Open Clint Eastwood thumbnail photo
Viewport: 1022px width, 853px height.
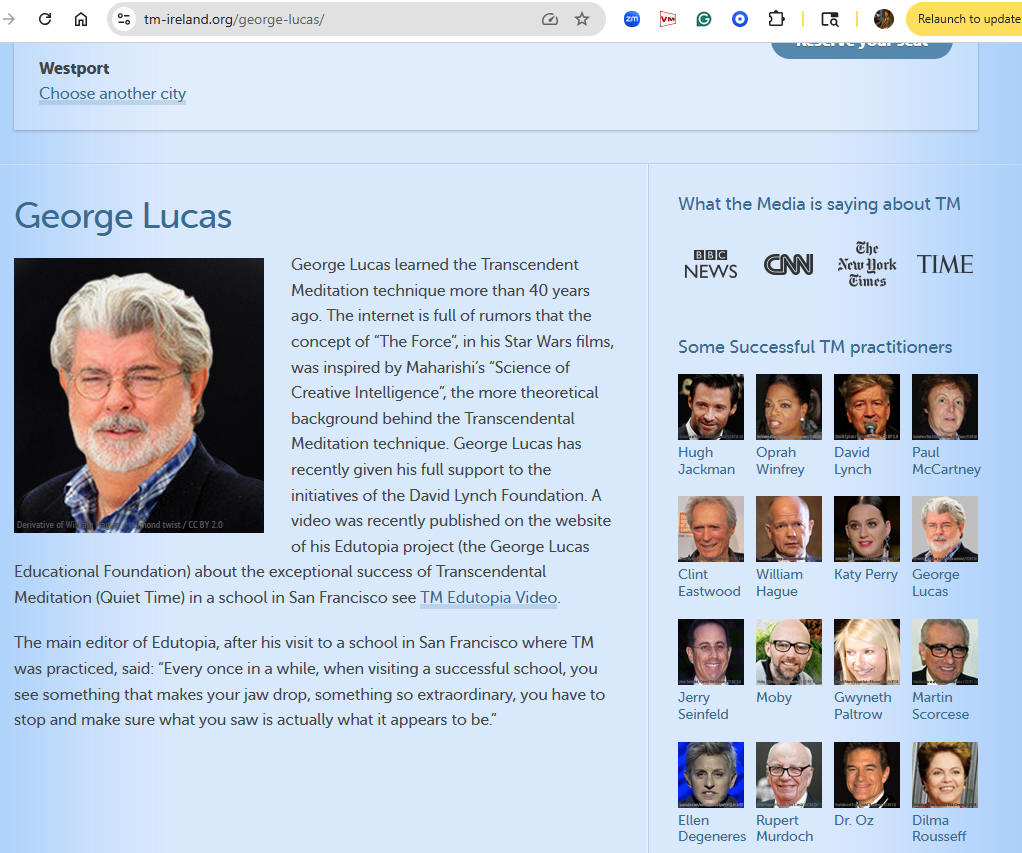(710, 529)
